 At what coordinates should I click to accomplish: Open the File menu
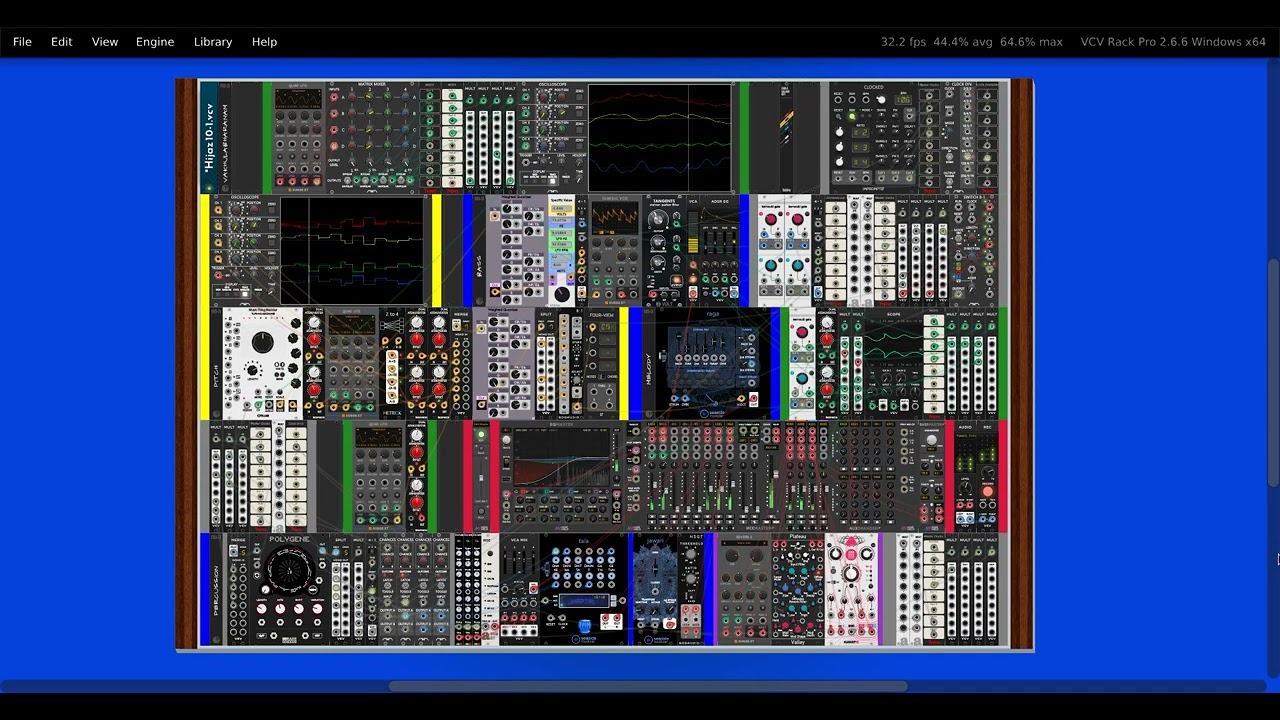[x=22, y=42]
